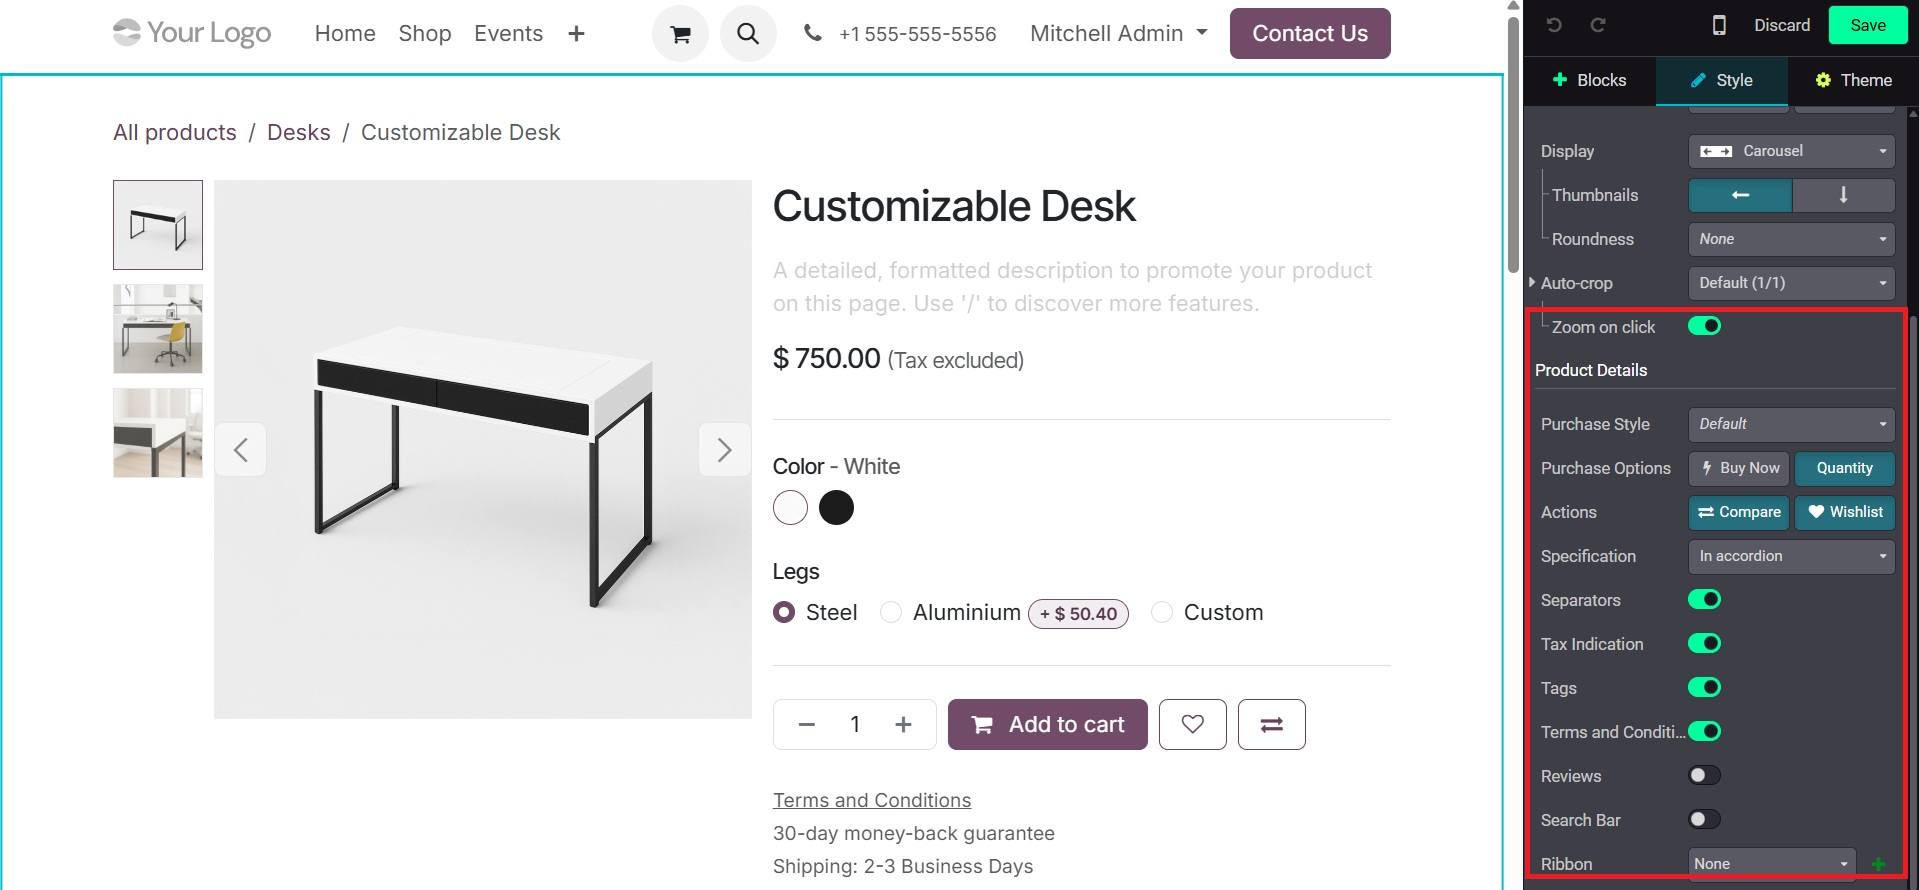This screenshot has height=890, width=1919.
Task: Click the undo arrow in editor
Action: coord(1554,25)
